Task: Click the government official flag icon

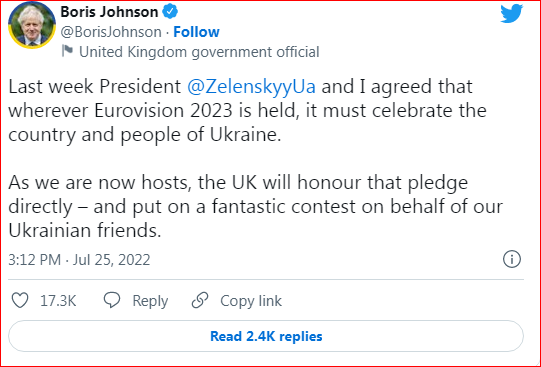Action: point(67,51)
